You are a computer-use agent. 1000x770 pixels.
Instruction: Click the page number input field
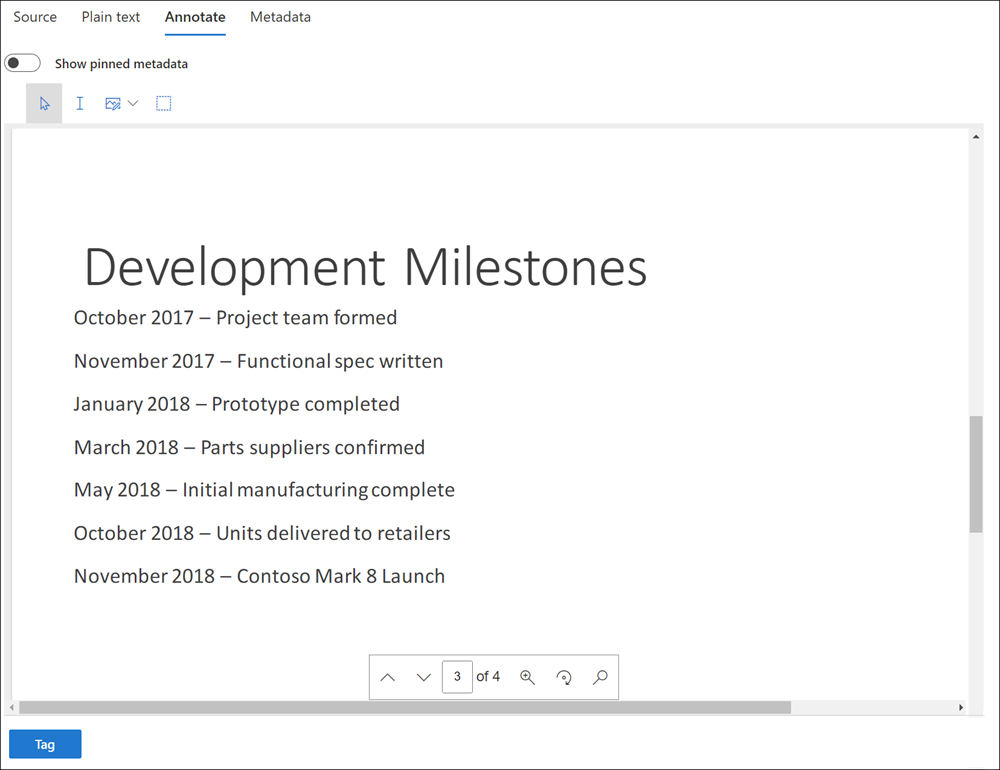click(457, 677)
